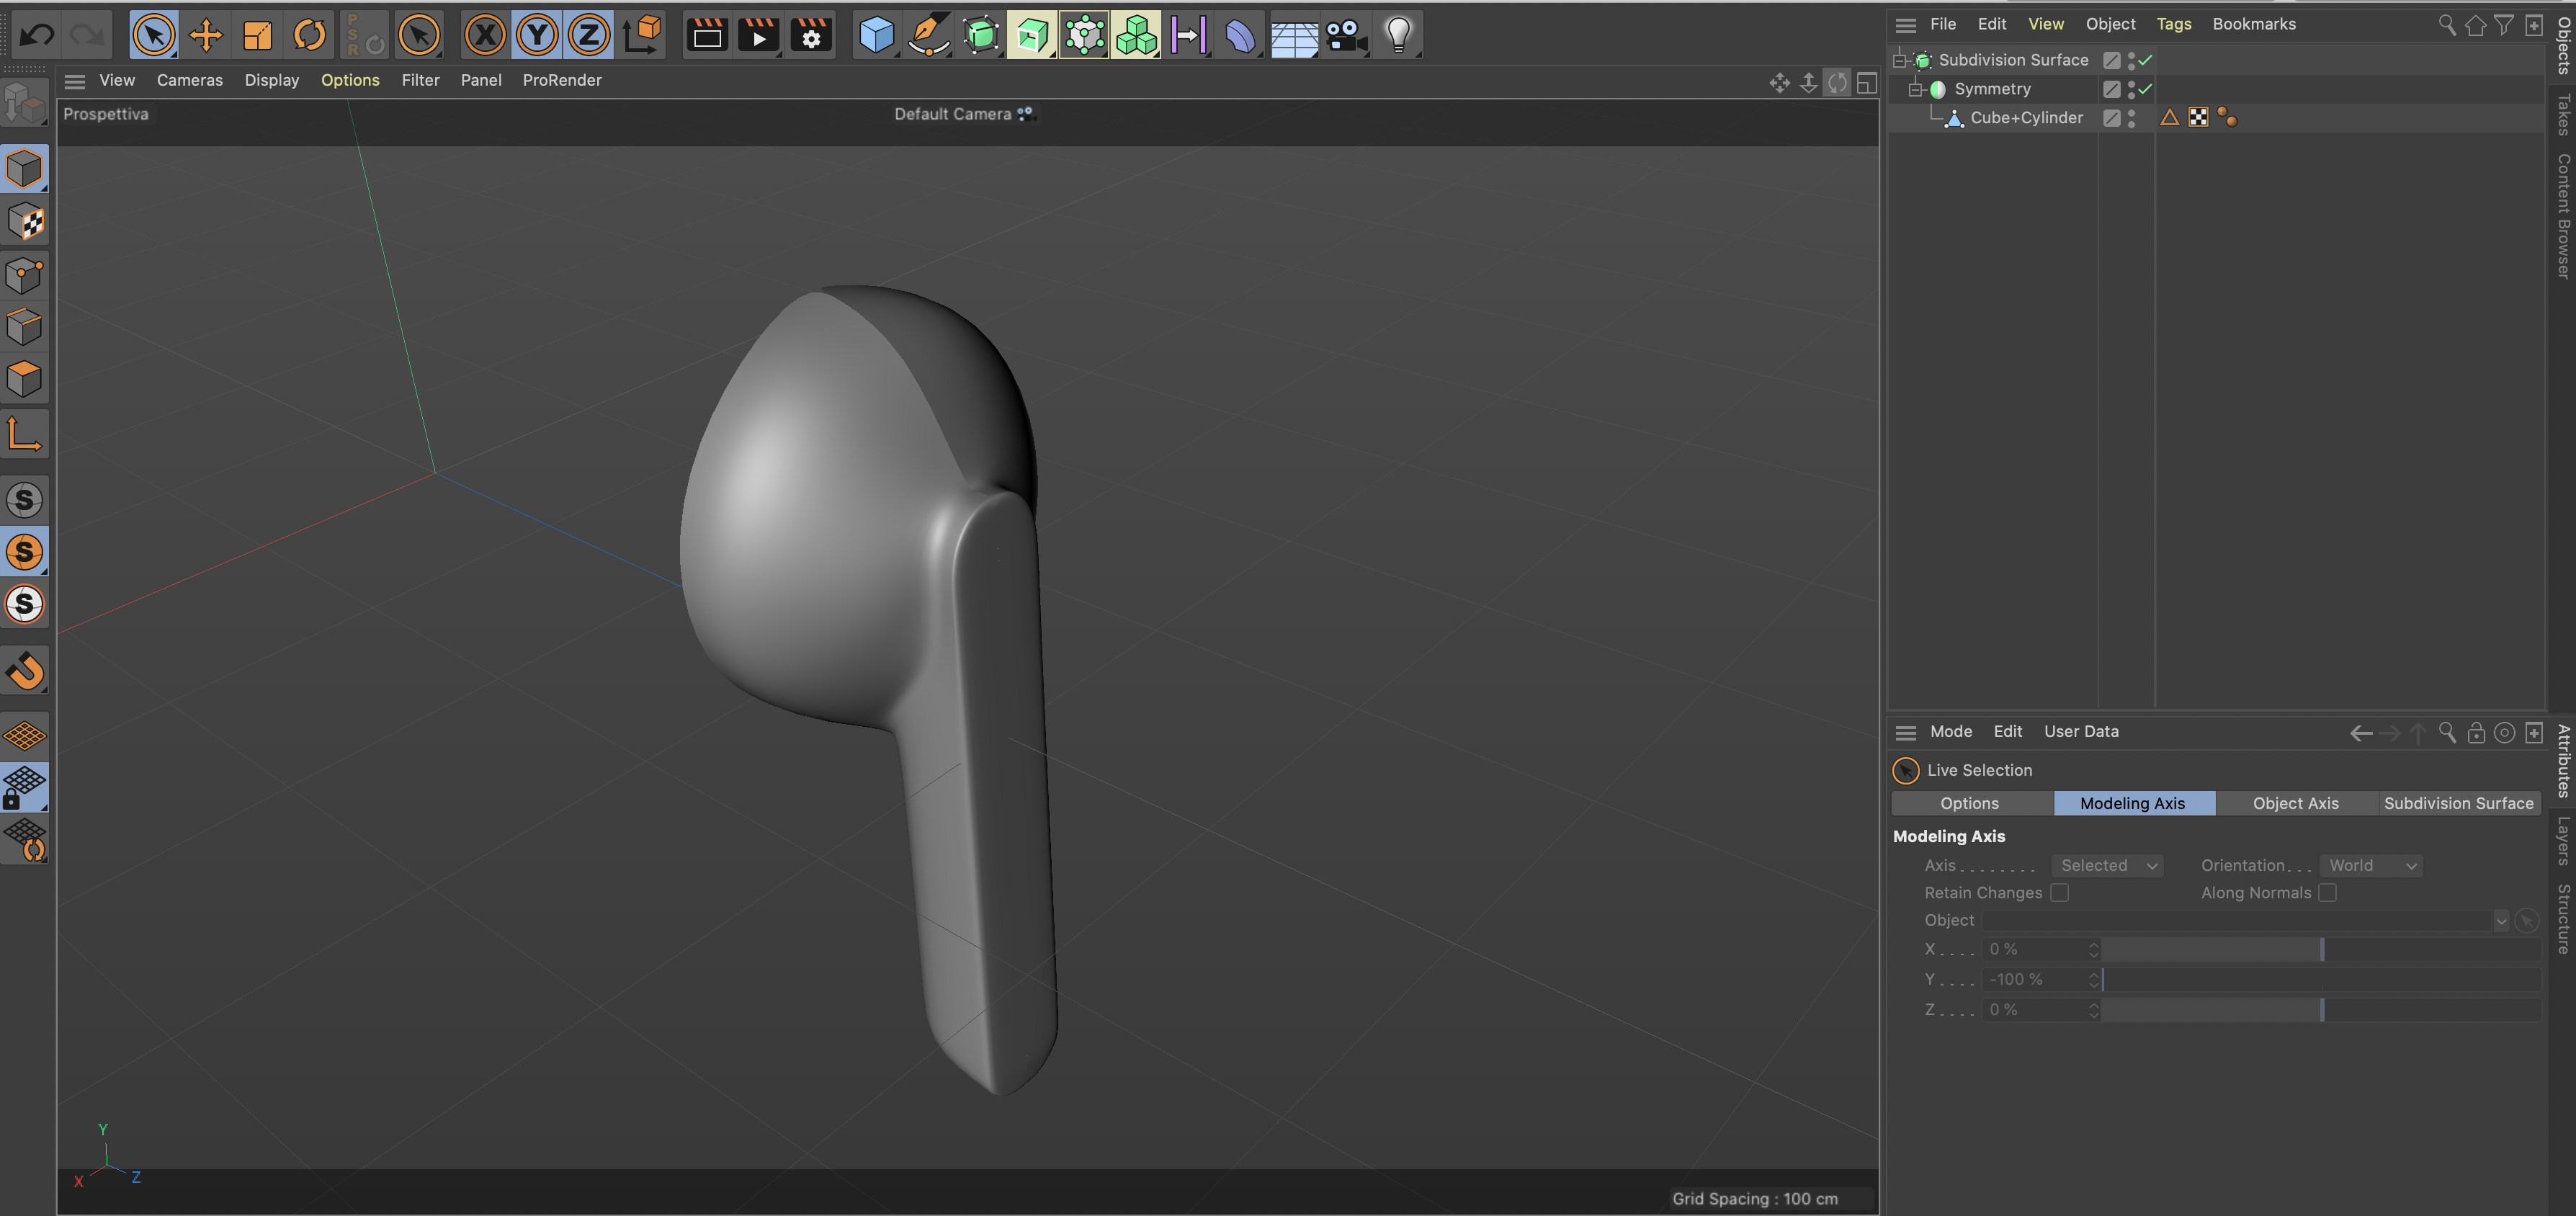2576x1216 pixels.
Task: Open the Cameras menu in the viewport
Action: pyautogui.click(x=189, y=80)
